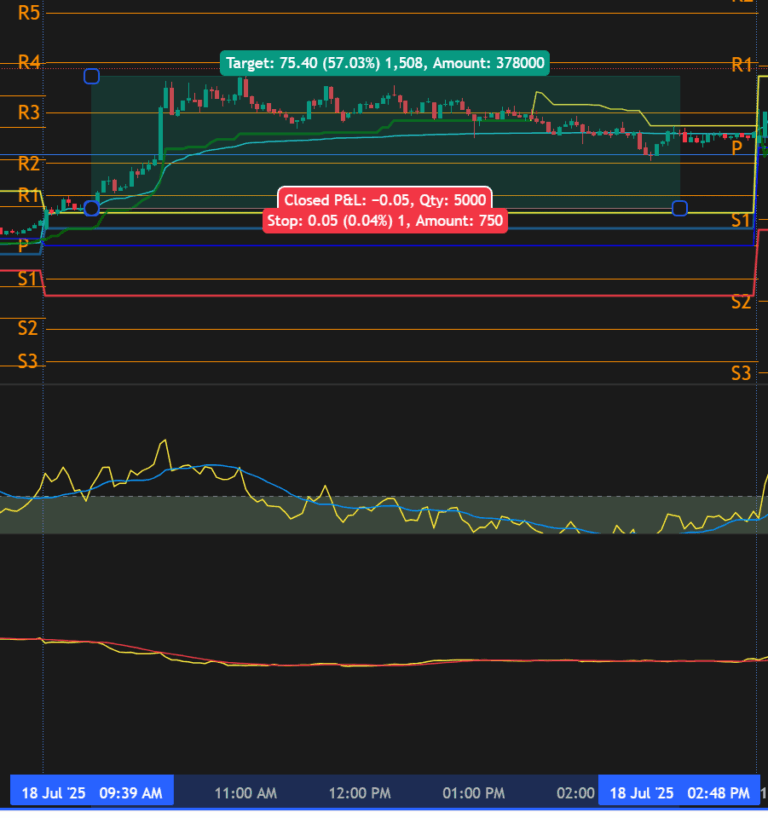The width and height of the screenshot is (768, 818).
Task: Select the R4 pivot label
Action: tap(29, 63)
